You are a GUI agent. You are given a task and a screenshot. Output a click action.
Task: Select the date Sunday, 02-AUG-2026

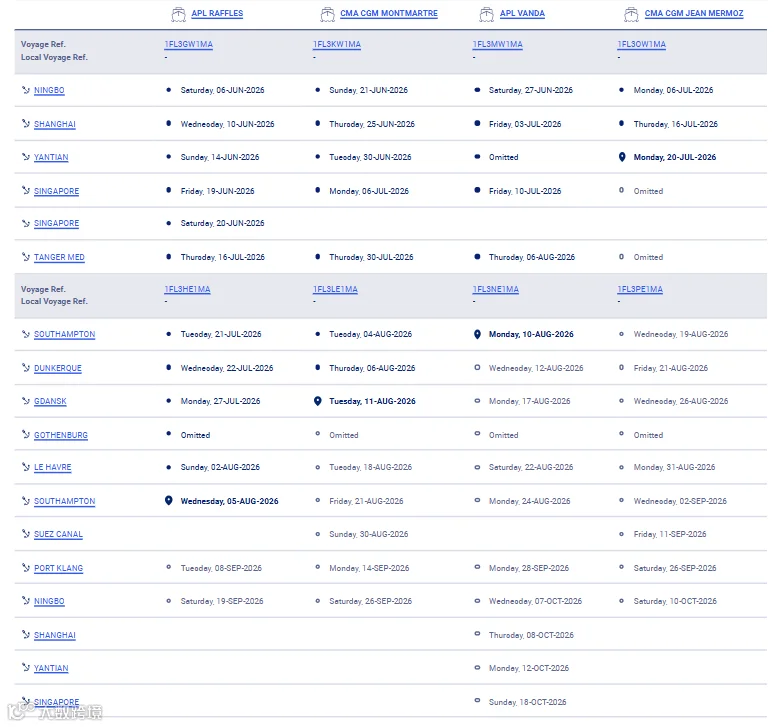pyautogui.click(x=220, y=467)
